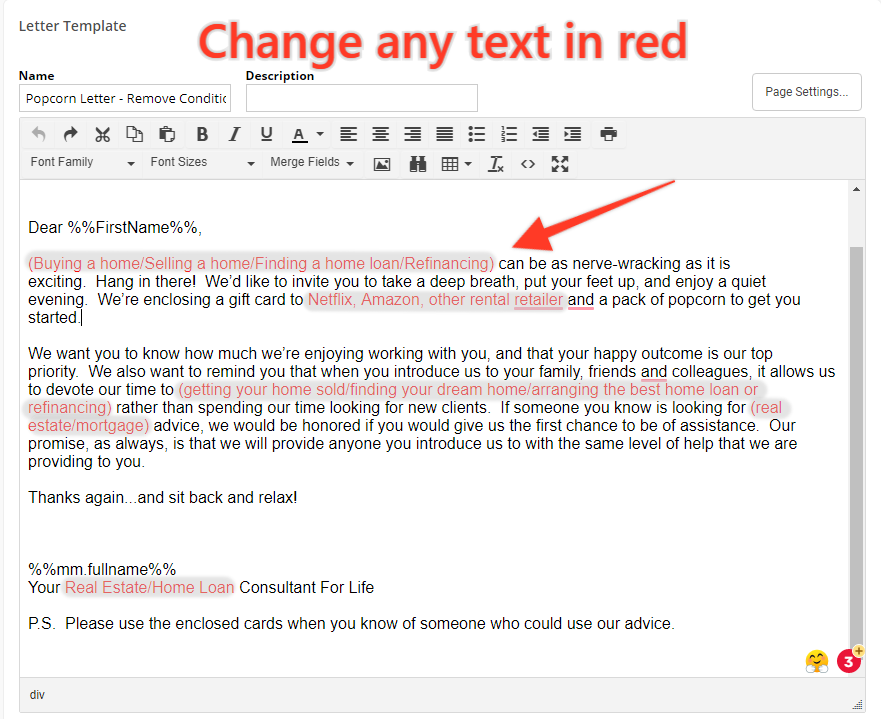Click red text Netflix, Amazon
Image resolution: width=881 pixels, height=719 pixels.
435,299
